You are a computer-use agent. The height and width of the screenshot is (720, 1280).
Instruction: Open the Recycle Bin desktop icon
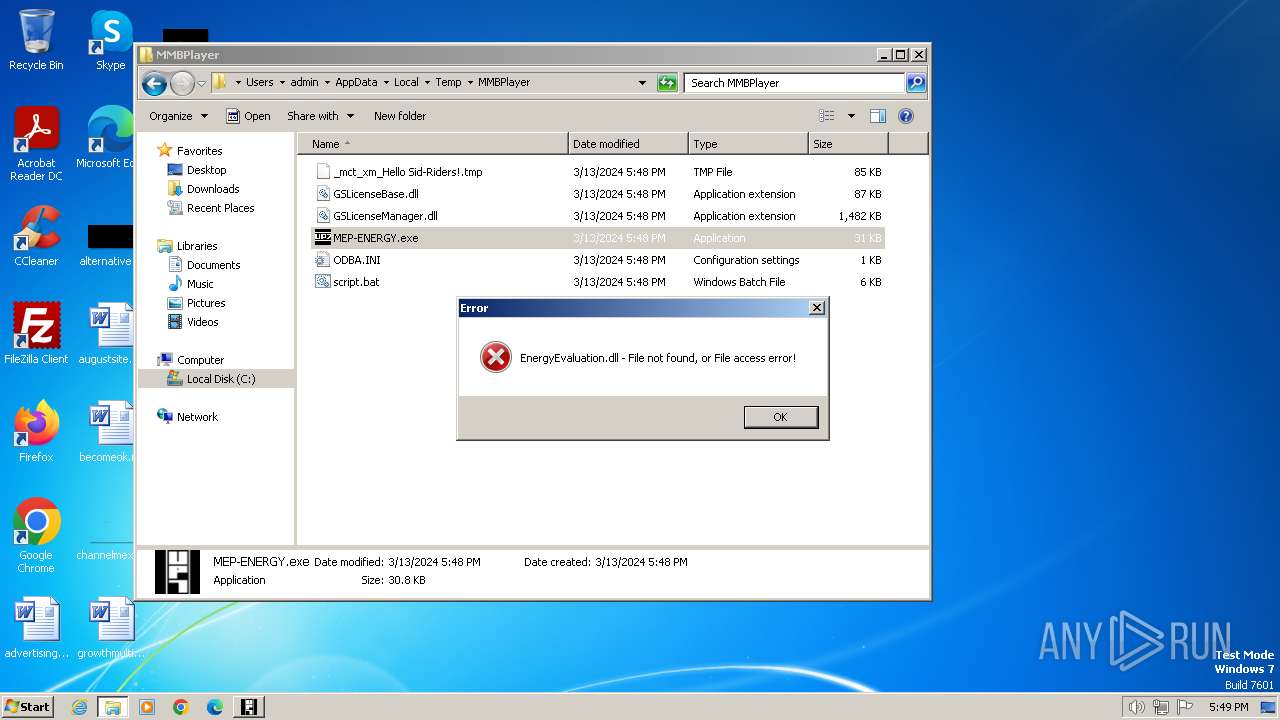[x=36, y=40]
